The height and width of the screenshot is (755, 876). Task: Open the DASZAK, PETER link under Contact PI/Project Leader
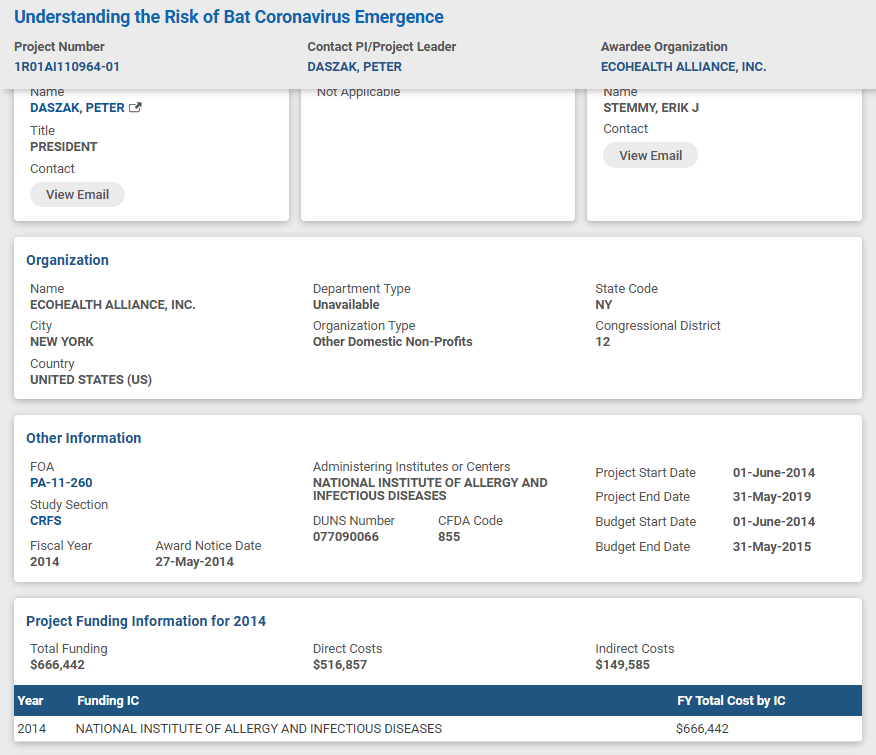354,67
